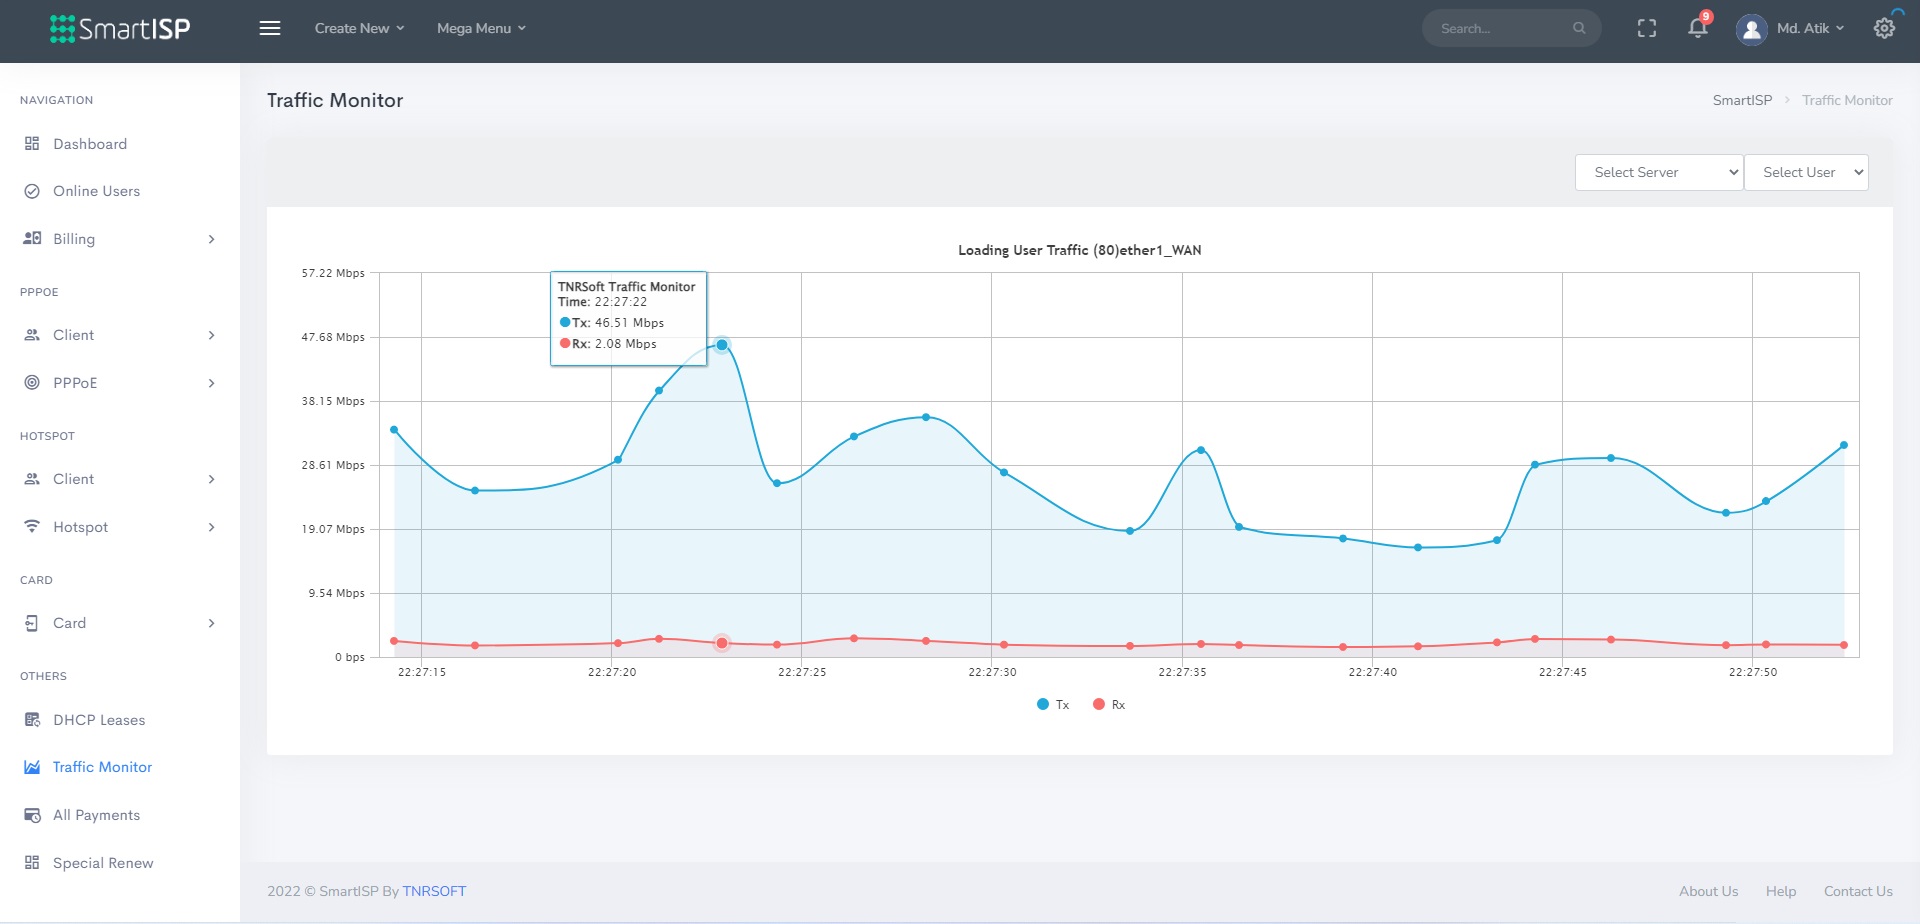Viewport: 1920px width, 924px height.
Task: Click the Hotspot wifi icon
Action: point(32,527)
